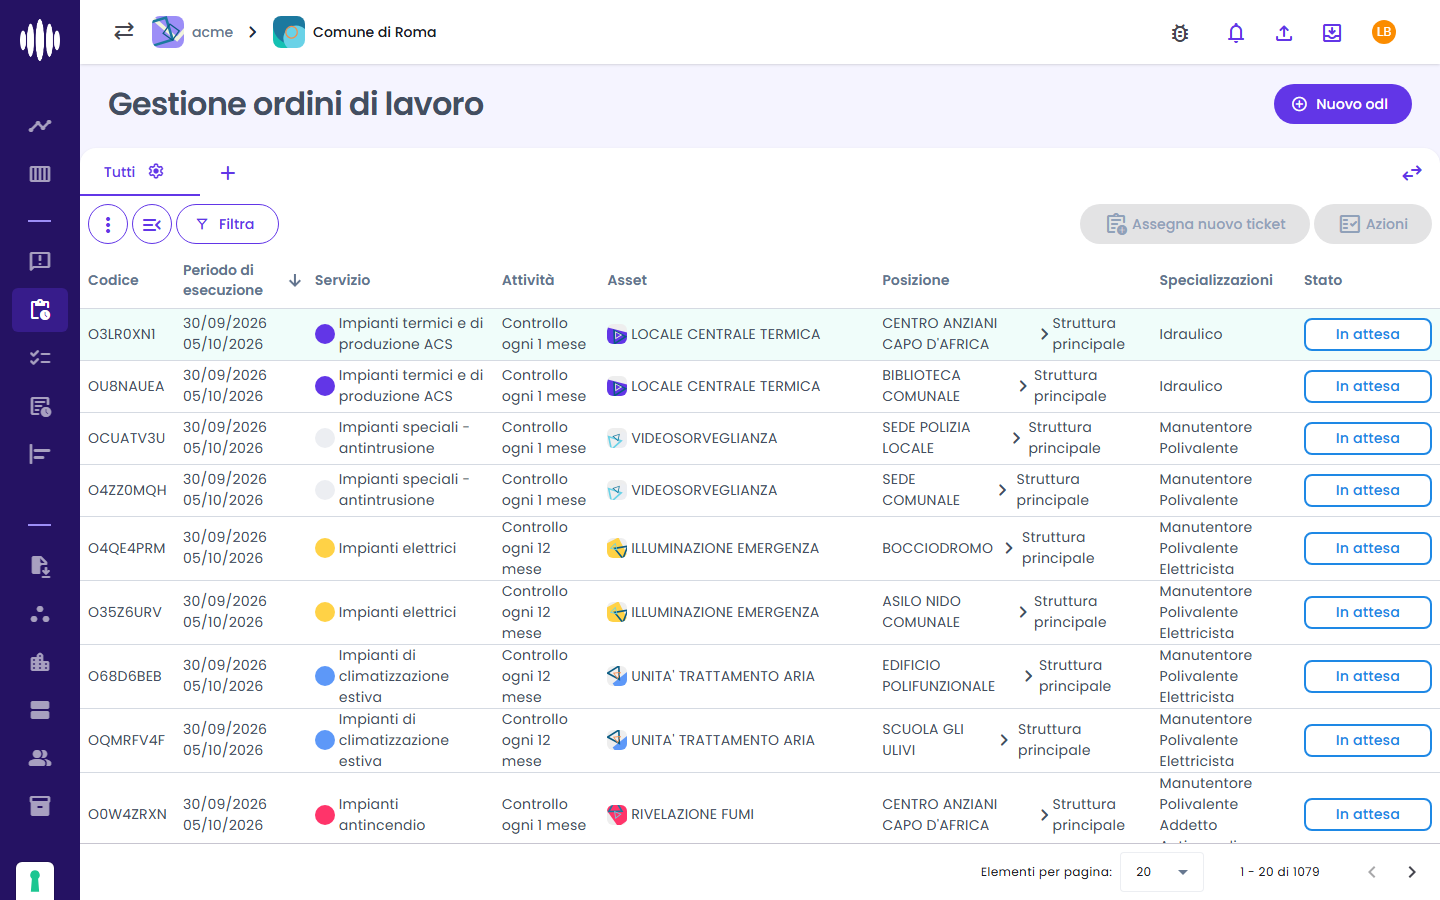Click yellow service dot in O4QE4PRM row
This screenshot has width=1440, height=900.
click(x=325, y=548)
